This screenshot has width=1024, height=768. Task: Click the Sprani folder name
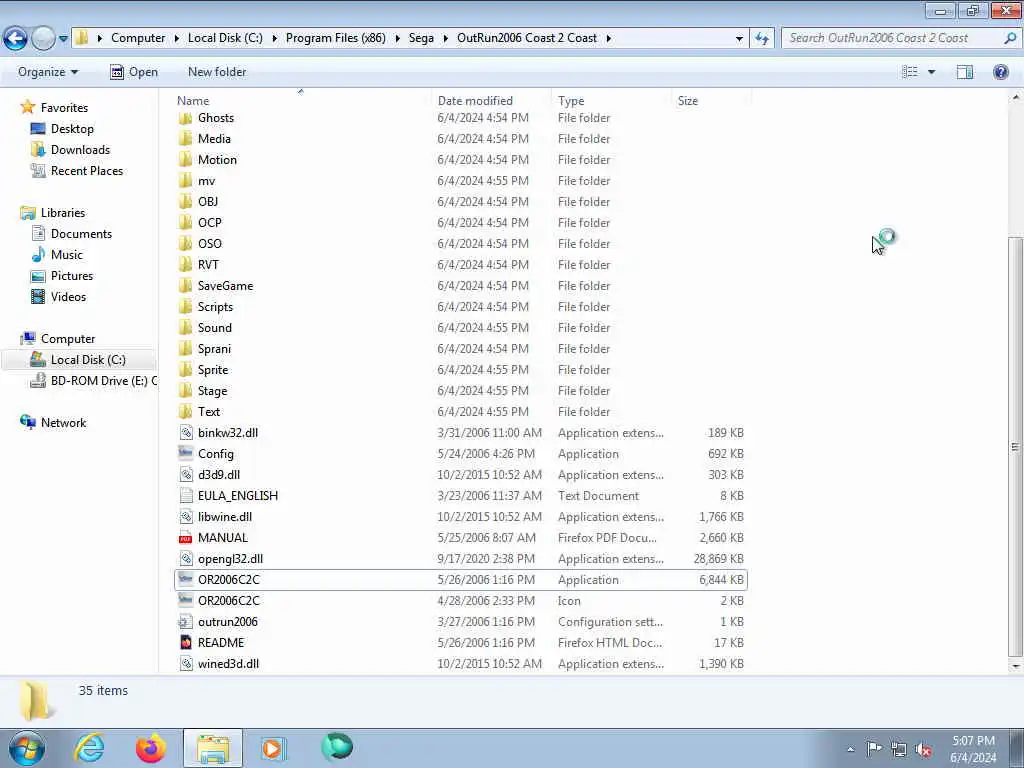coord(214,349)
